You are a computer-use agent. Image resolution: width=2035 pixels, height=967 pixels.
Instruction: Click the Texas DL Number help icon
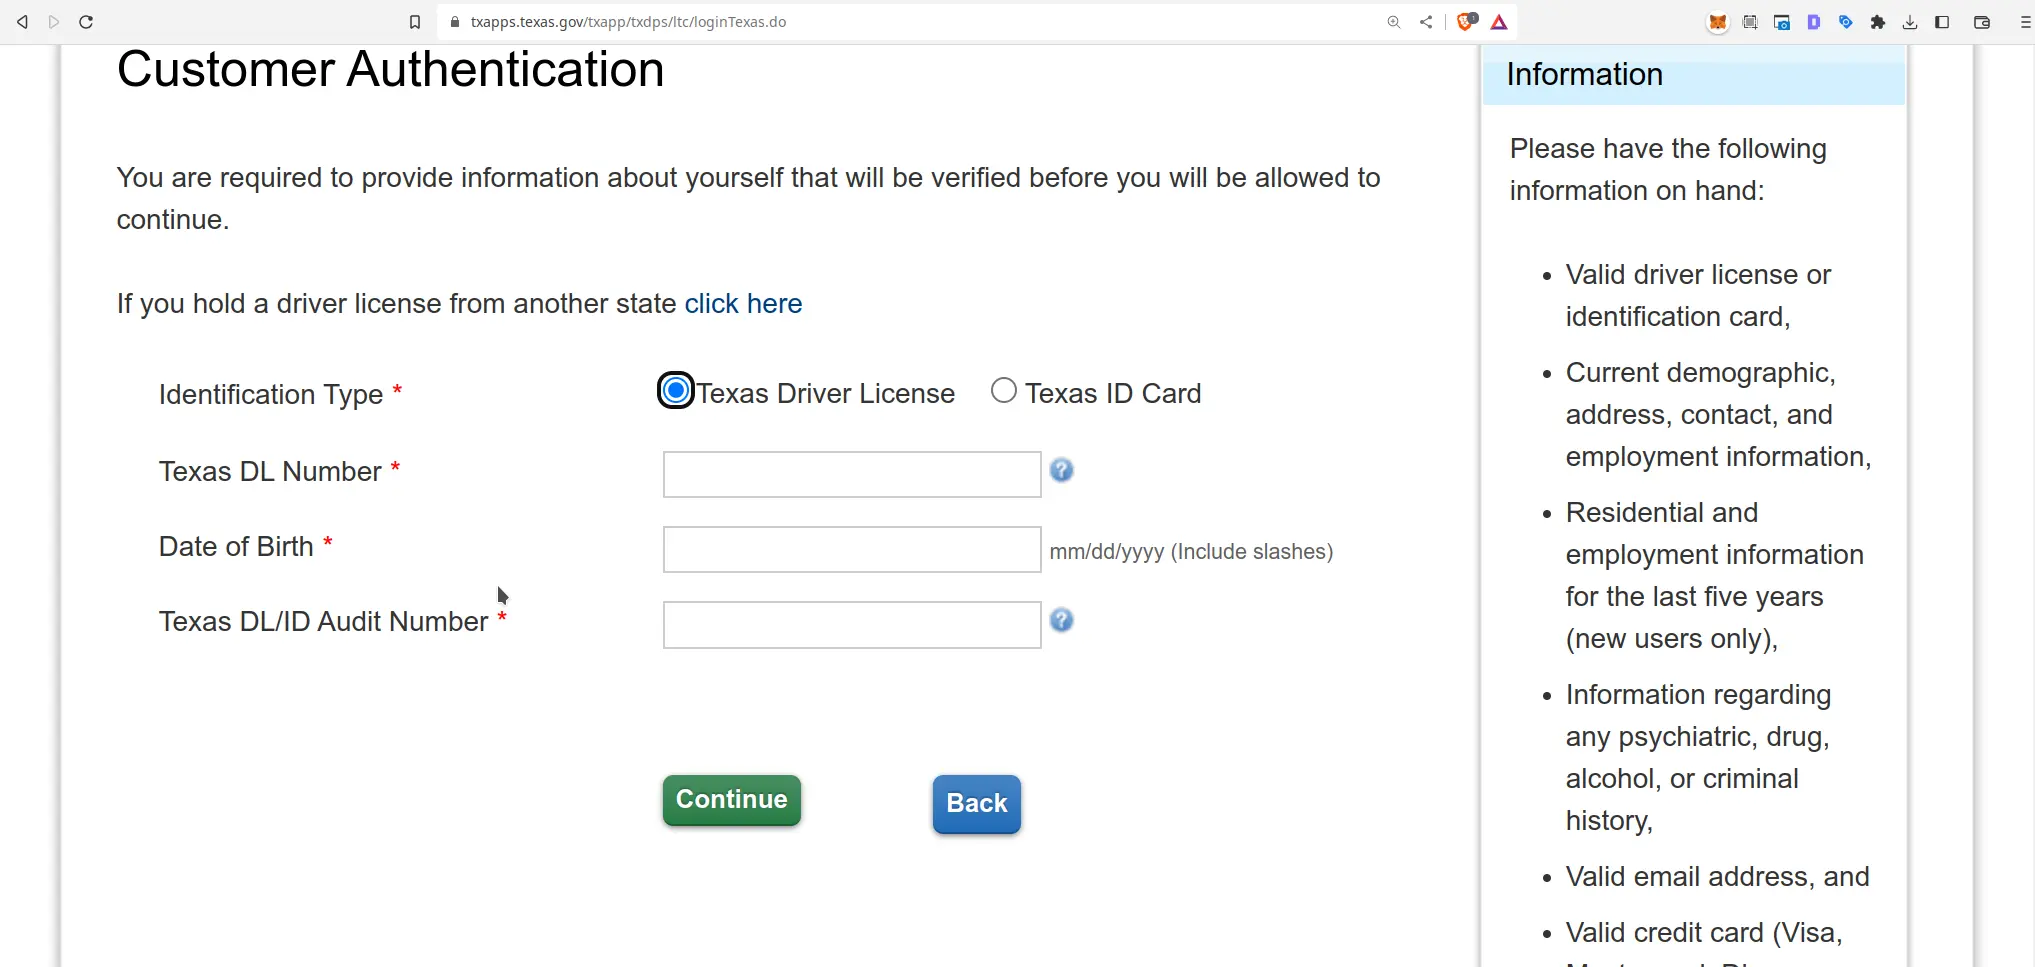1061,469
